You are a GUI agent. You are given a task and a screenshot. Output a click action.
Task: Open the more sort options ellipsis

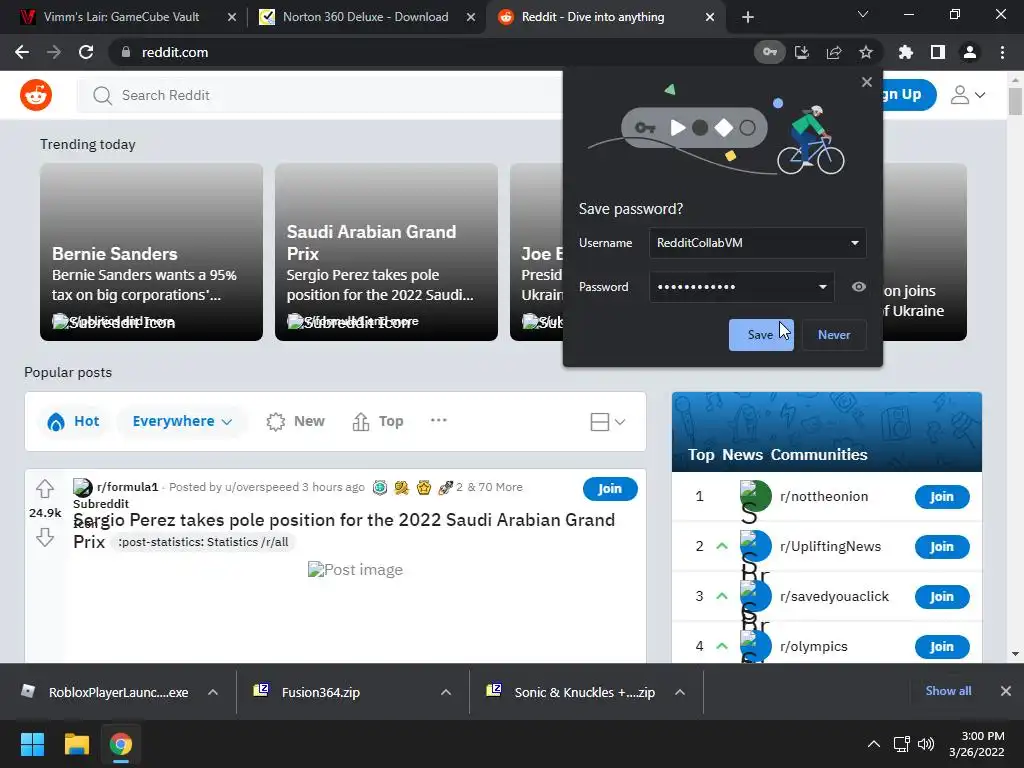coord(439,421)
